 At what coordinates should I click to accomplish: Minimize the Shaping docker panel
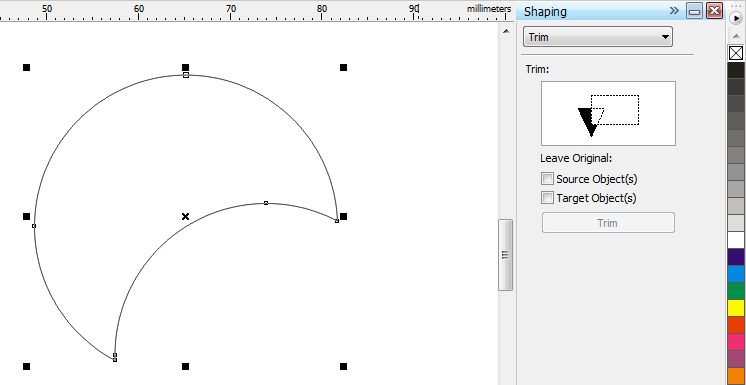pos(694,11)
